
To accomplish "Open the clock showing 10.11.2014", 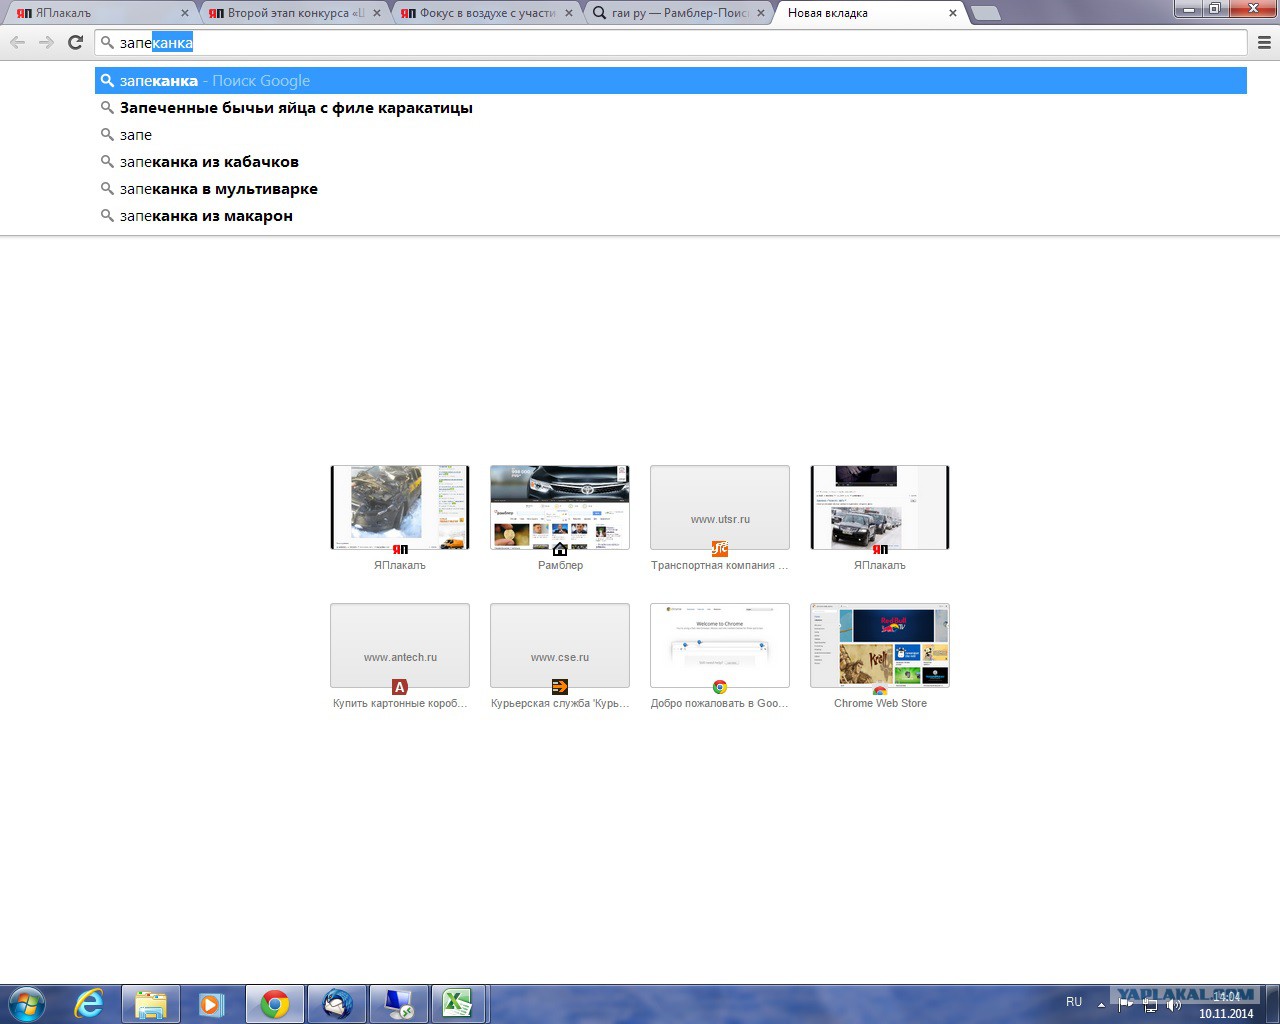I will [1226, 1005].
